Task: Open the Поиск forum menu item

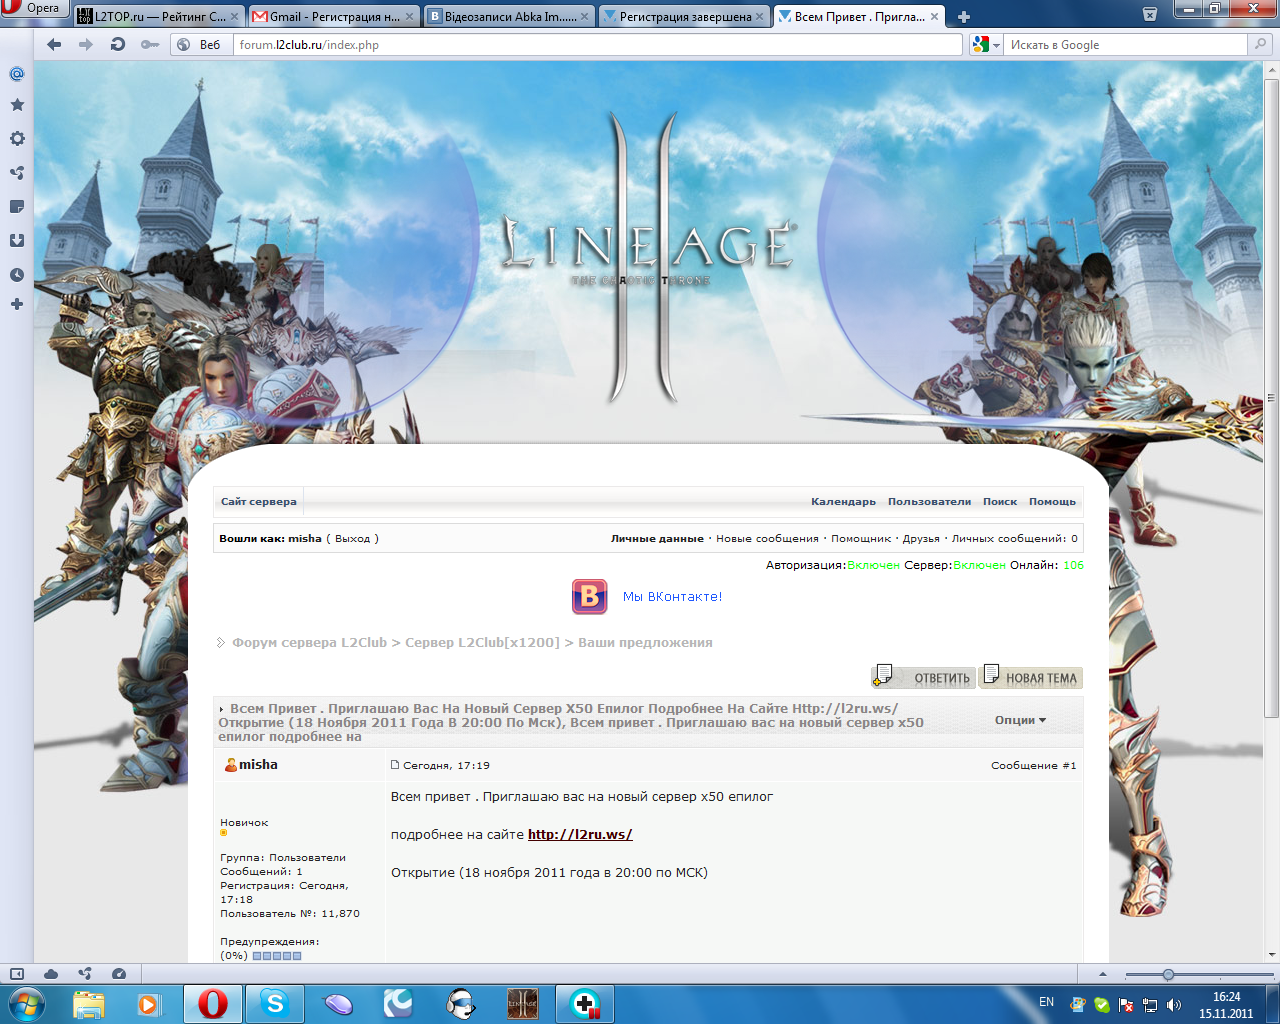Action: click(1000, 501)
